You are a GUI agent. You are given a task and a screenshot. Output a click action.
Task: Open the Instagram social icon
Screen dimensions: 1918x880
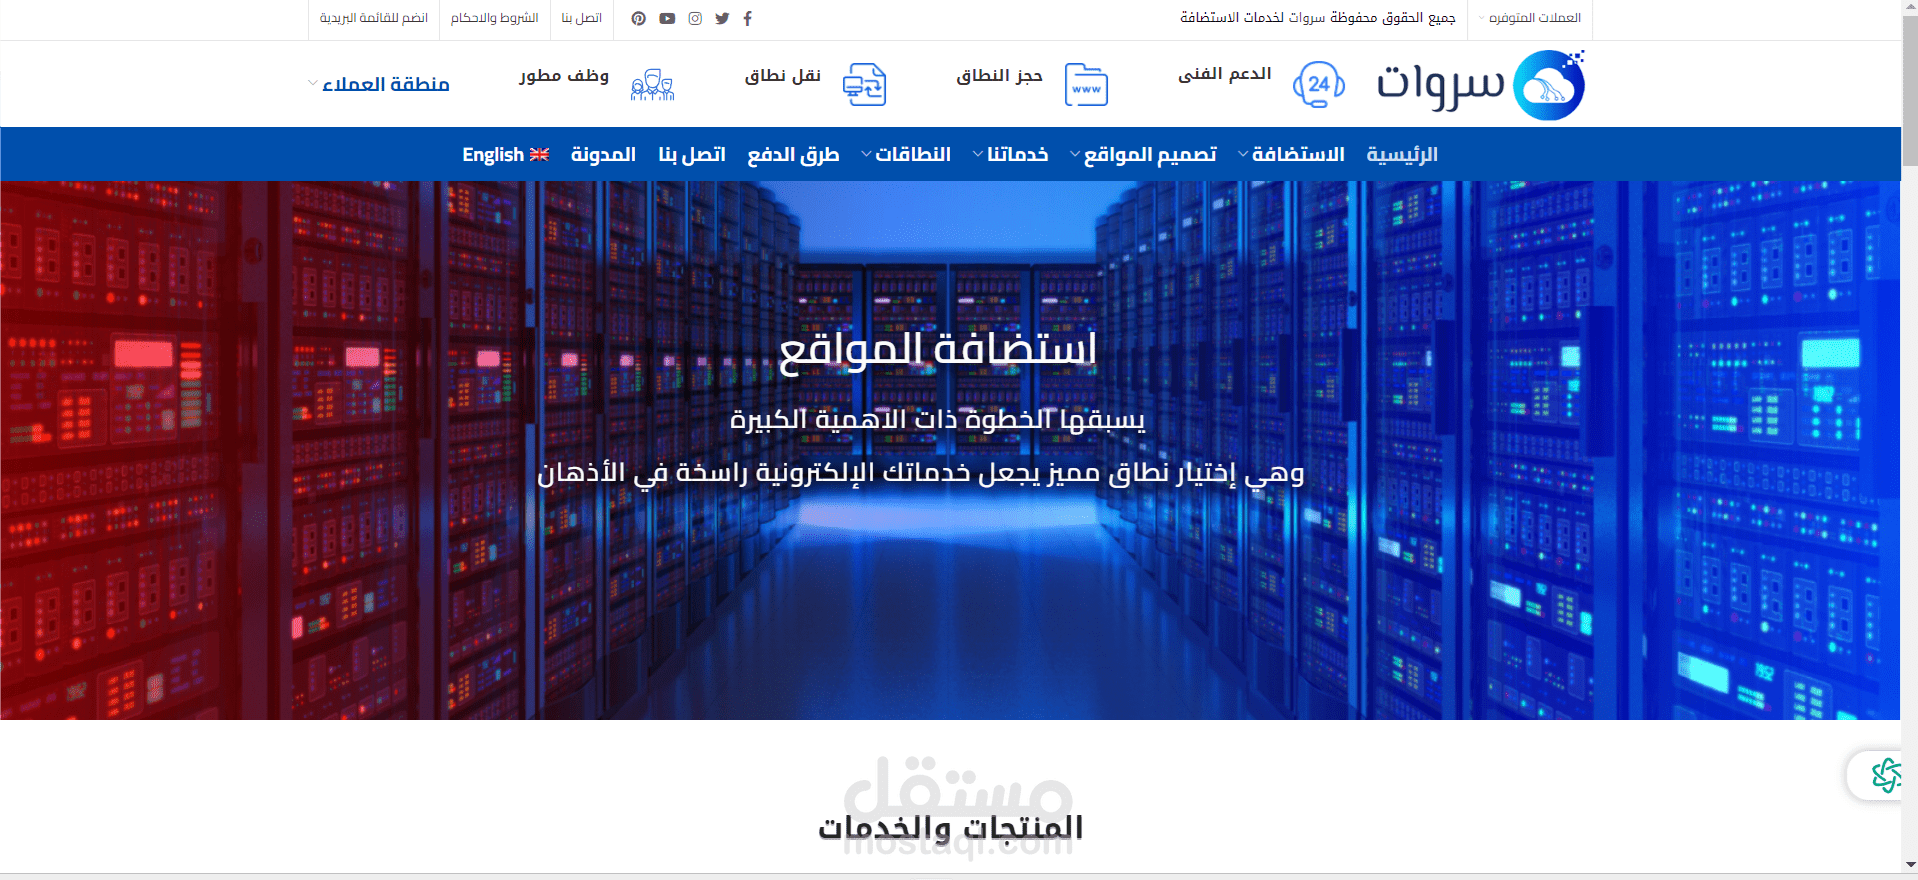click(695, 18)
